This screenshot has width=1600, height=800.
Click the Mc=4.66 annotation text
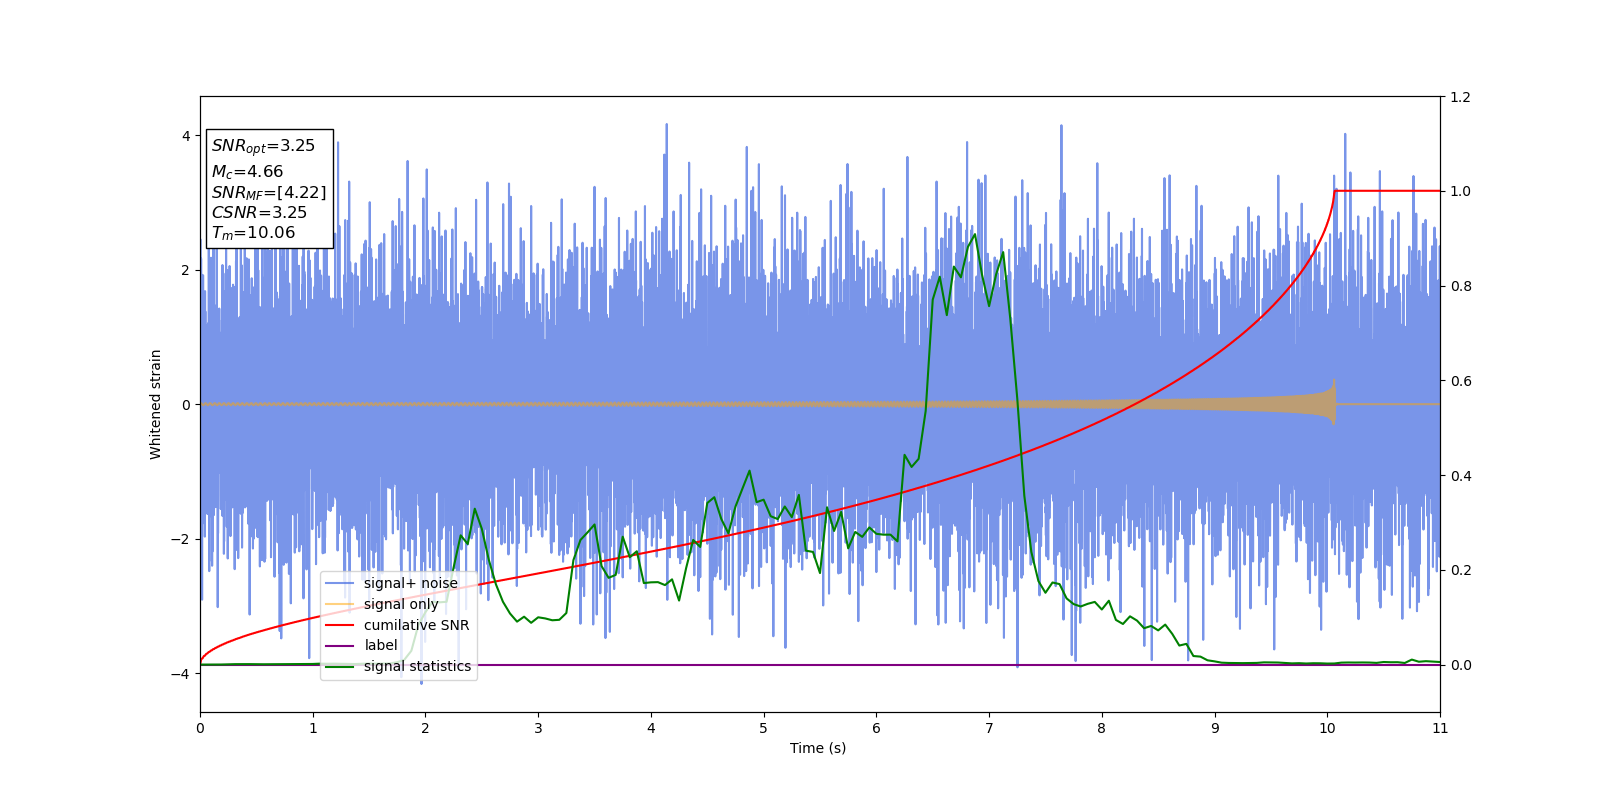pyautogui.click(x=247, y=172)
